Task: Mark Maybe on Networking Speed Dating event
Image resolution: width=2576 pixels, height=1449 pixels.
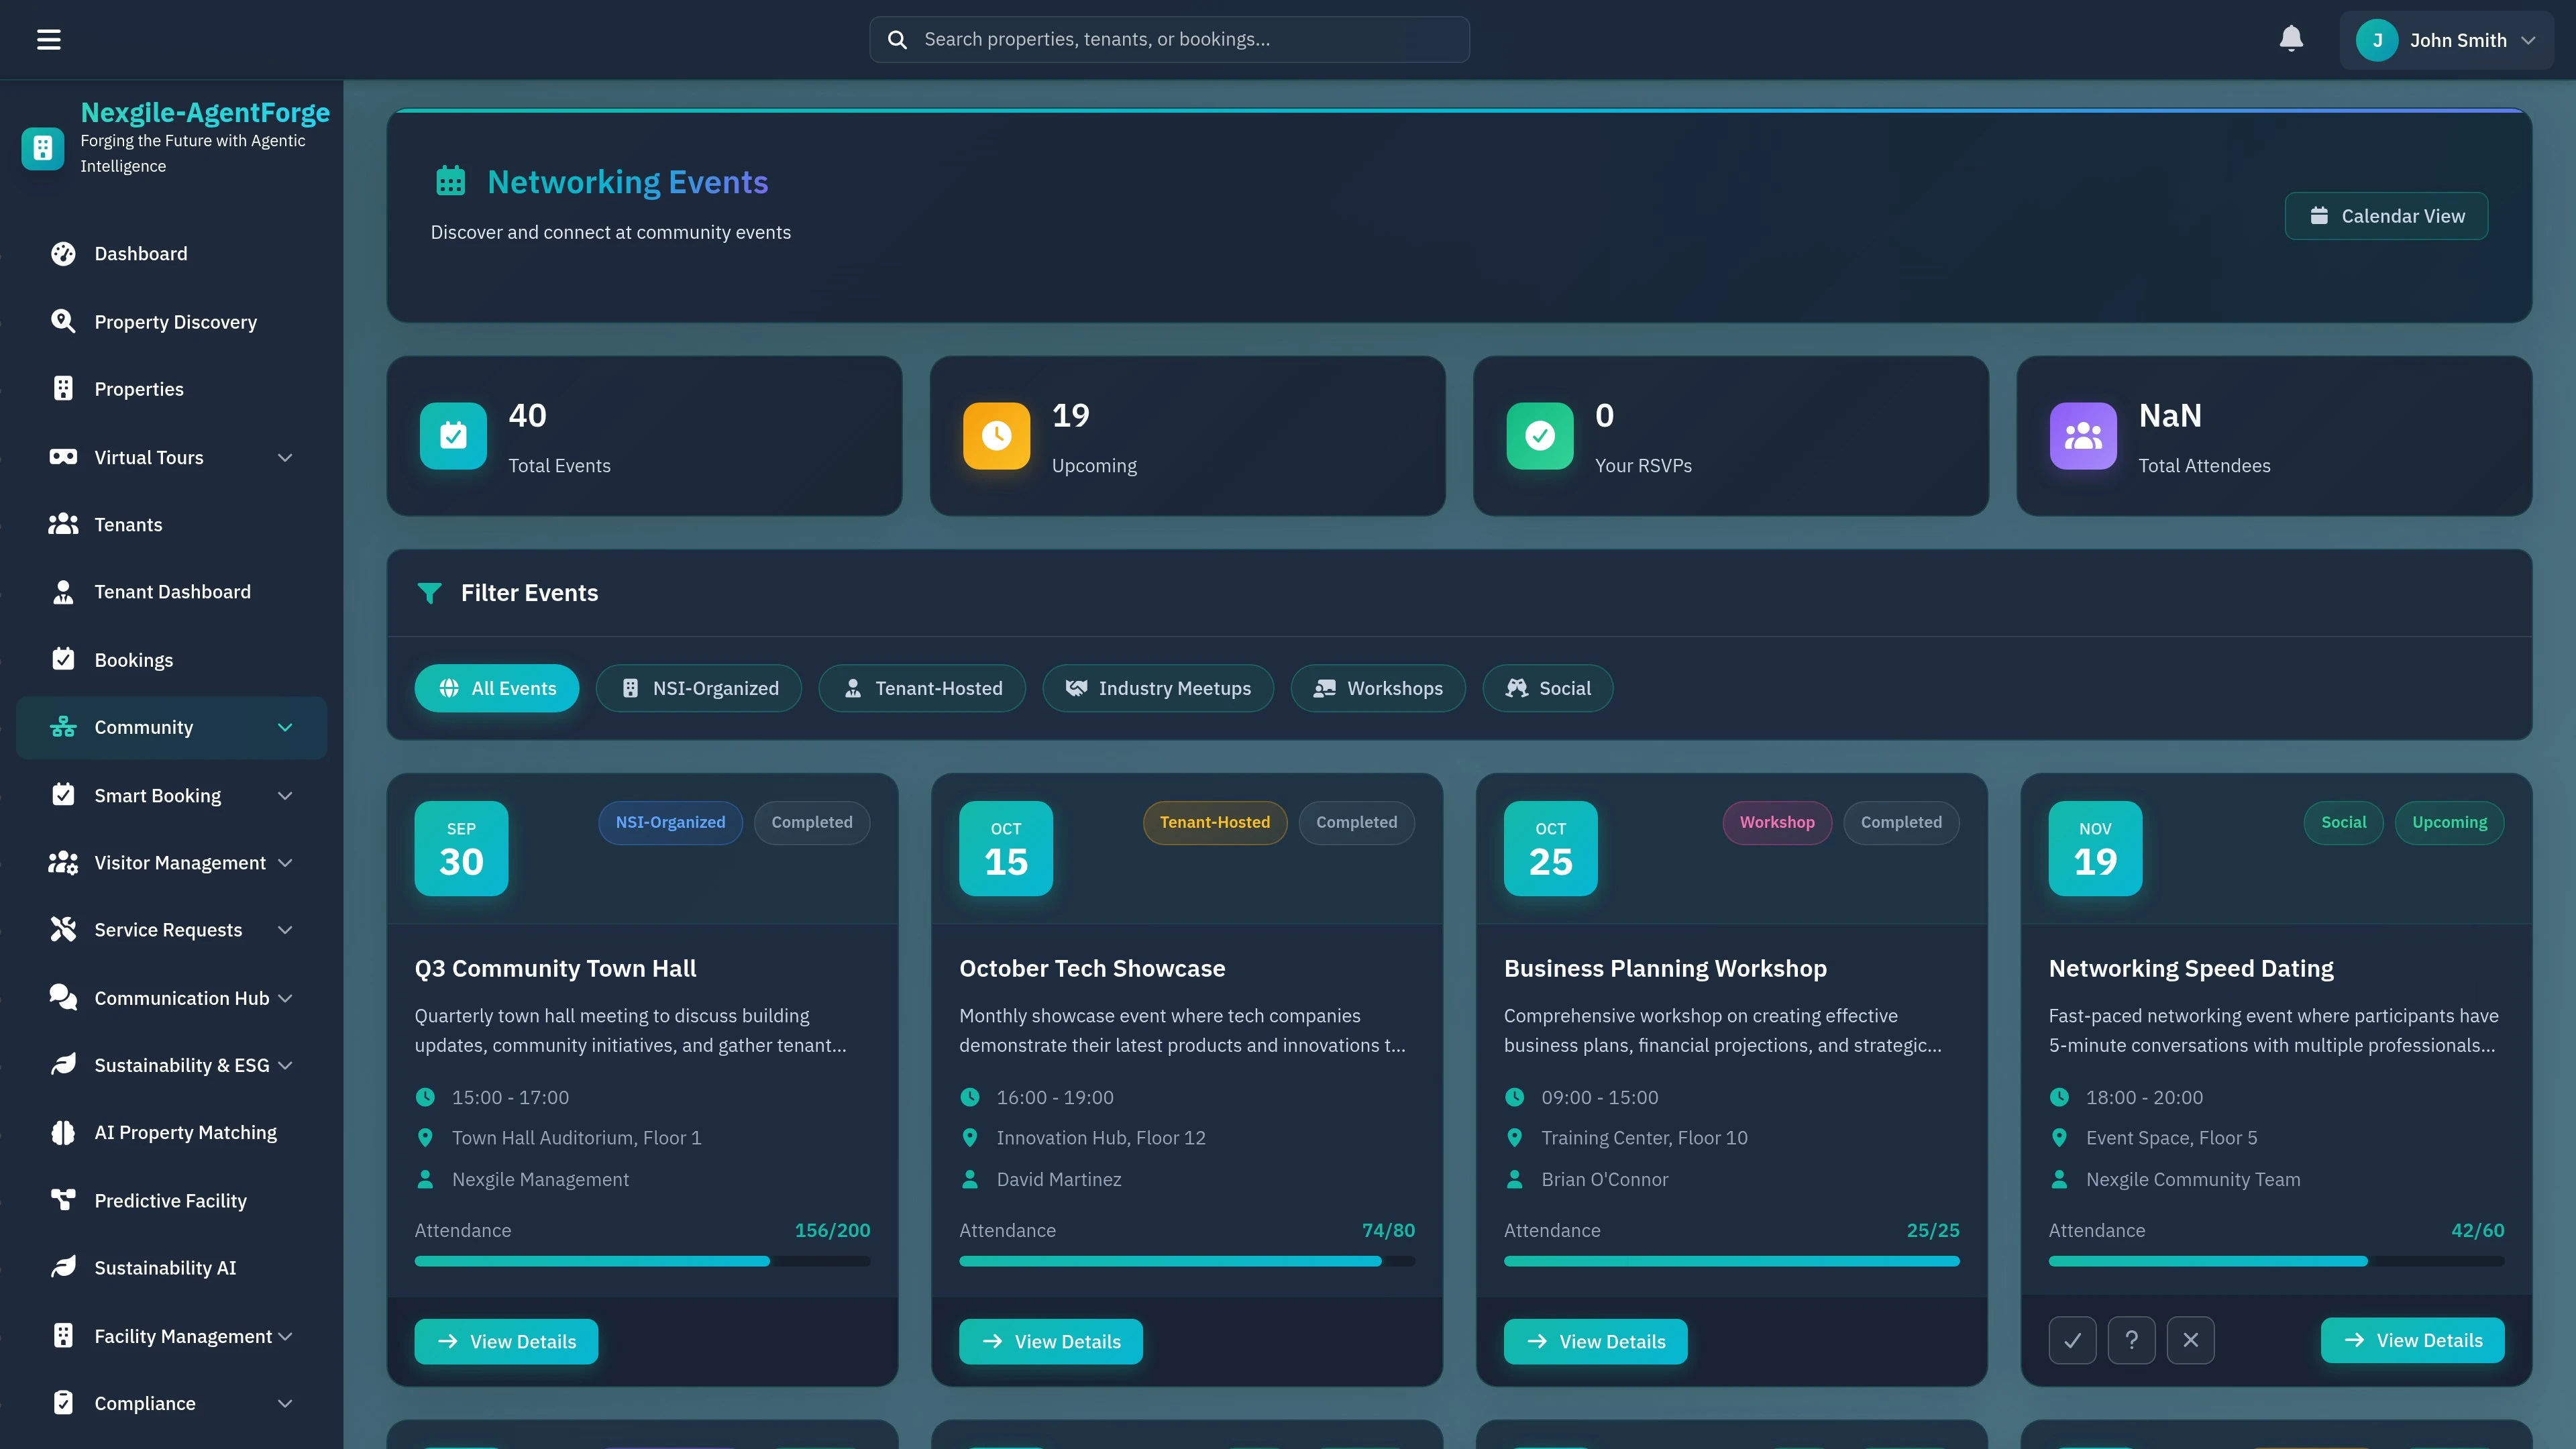Action: [x=2131, y=1340]
